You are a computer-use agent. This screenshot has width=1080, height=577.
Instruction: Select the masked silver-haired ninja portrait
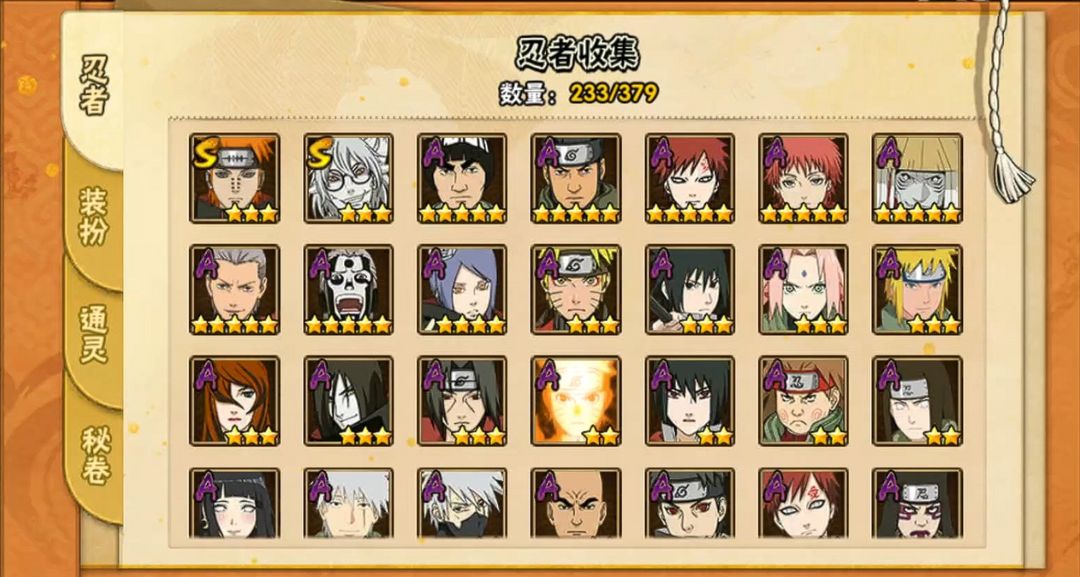coord(462,503)
